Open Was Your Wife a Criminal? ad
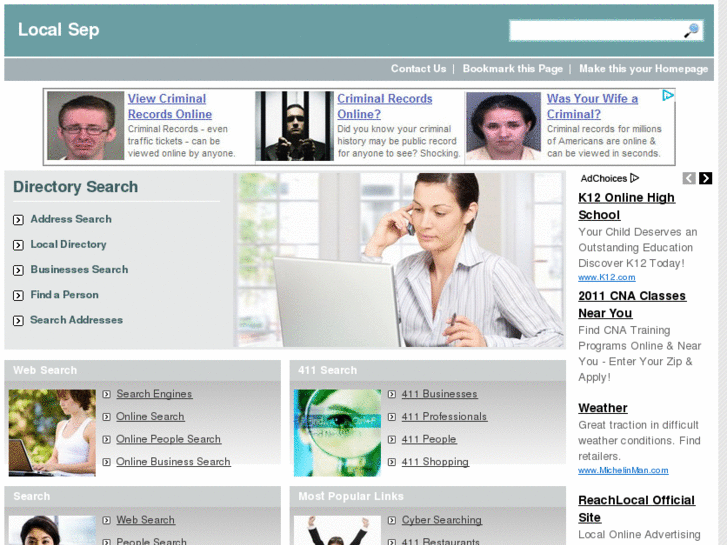The image size is (727, 545). (592, 106)
